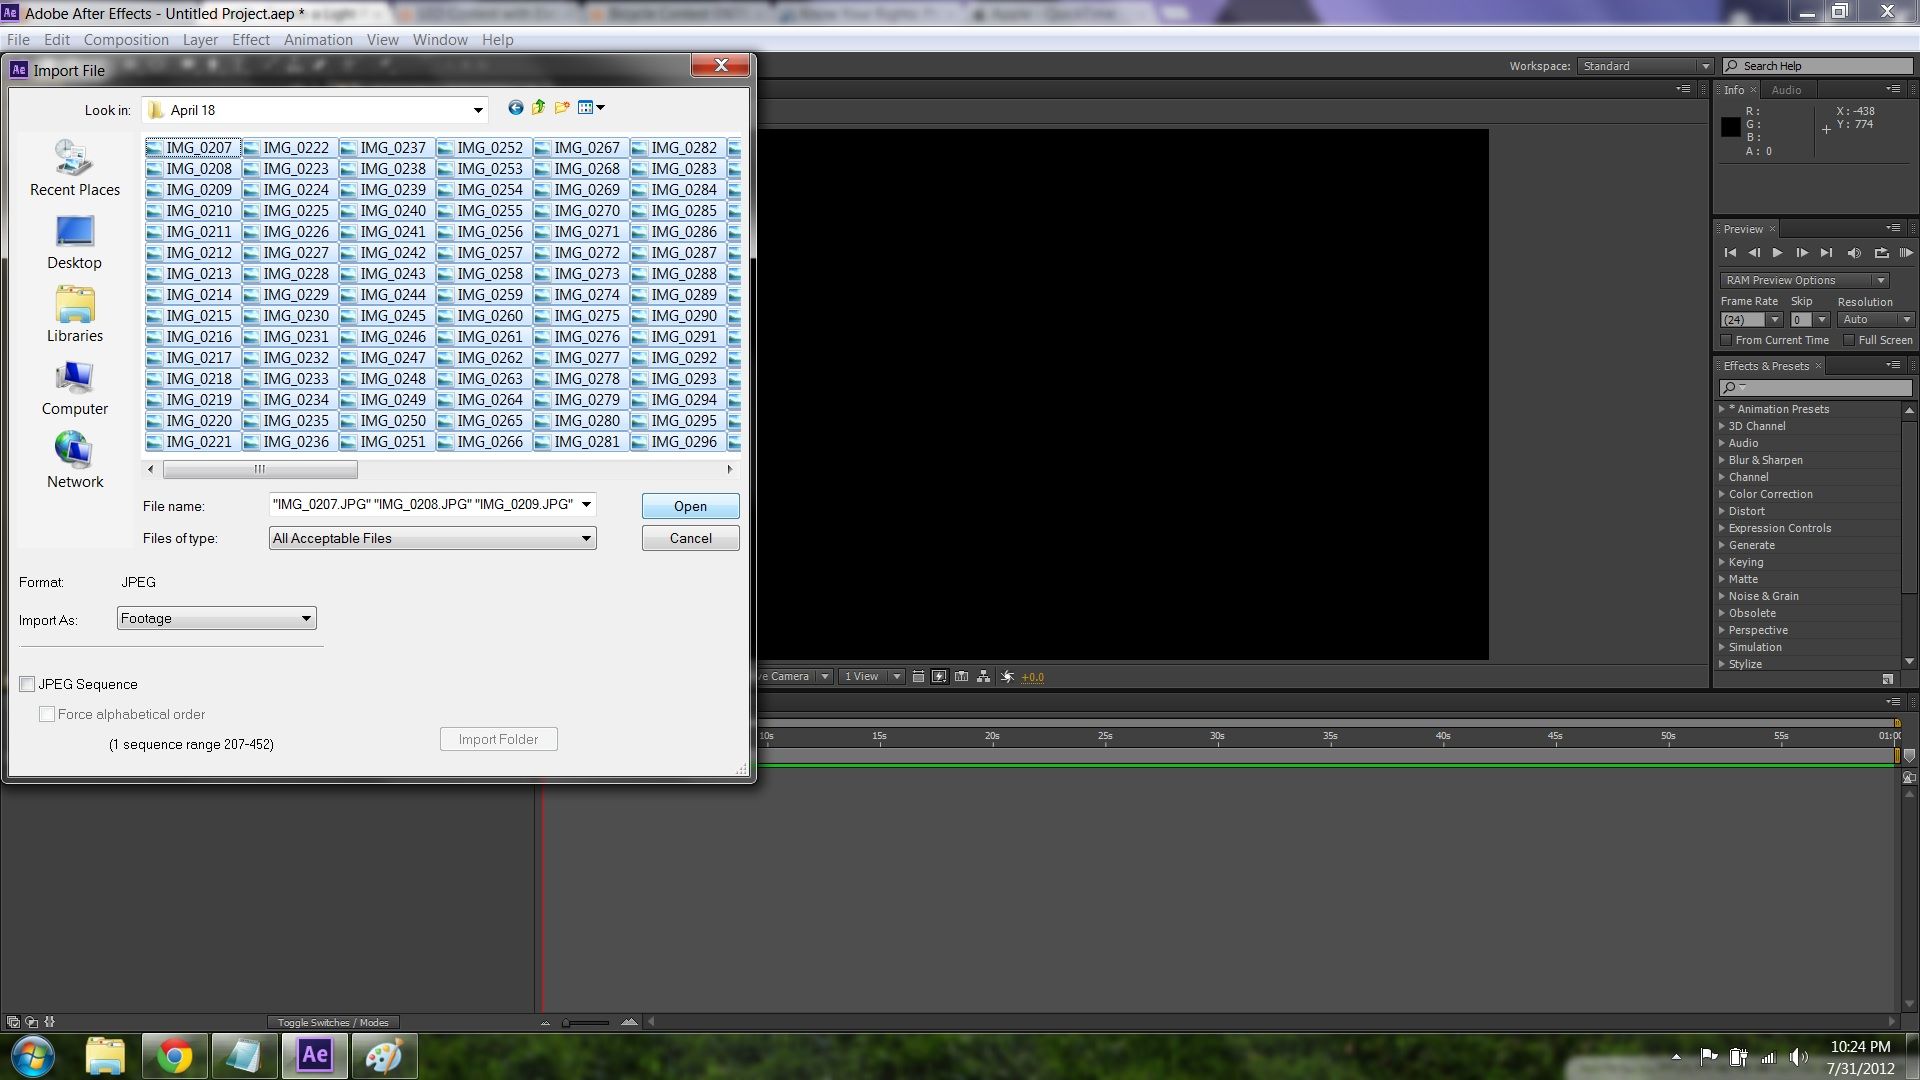Click the Cancel button

[x=690, y=538]
